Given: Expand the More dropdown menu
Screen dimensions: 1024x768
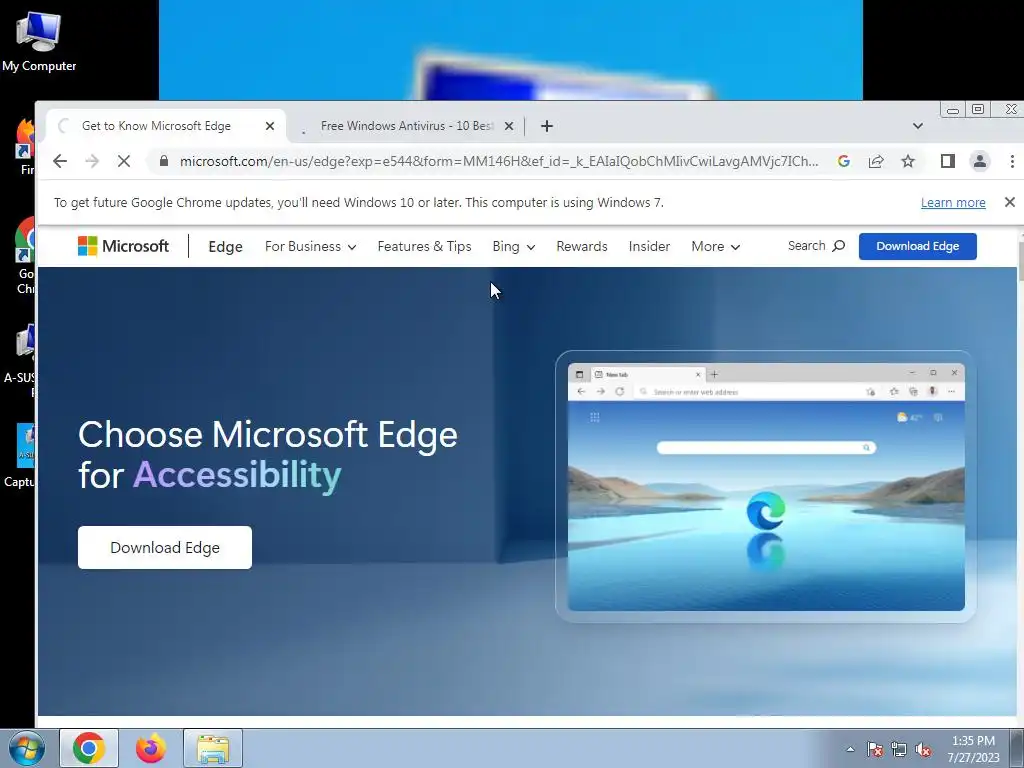Looking at the screenshot, I should pos(715,246).
